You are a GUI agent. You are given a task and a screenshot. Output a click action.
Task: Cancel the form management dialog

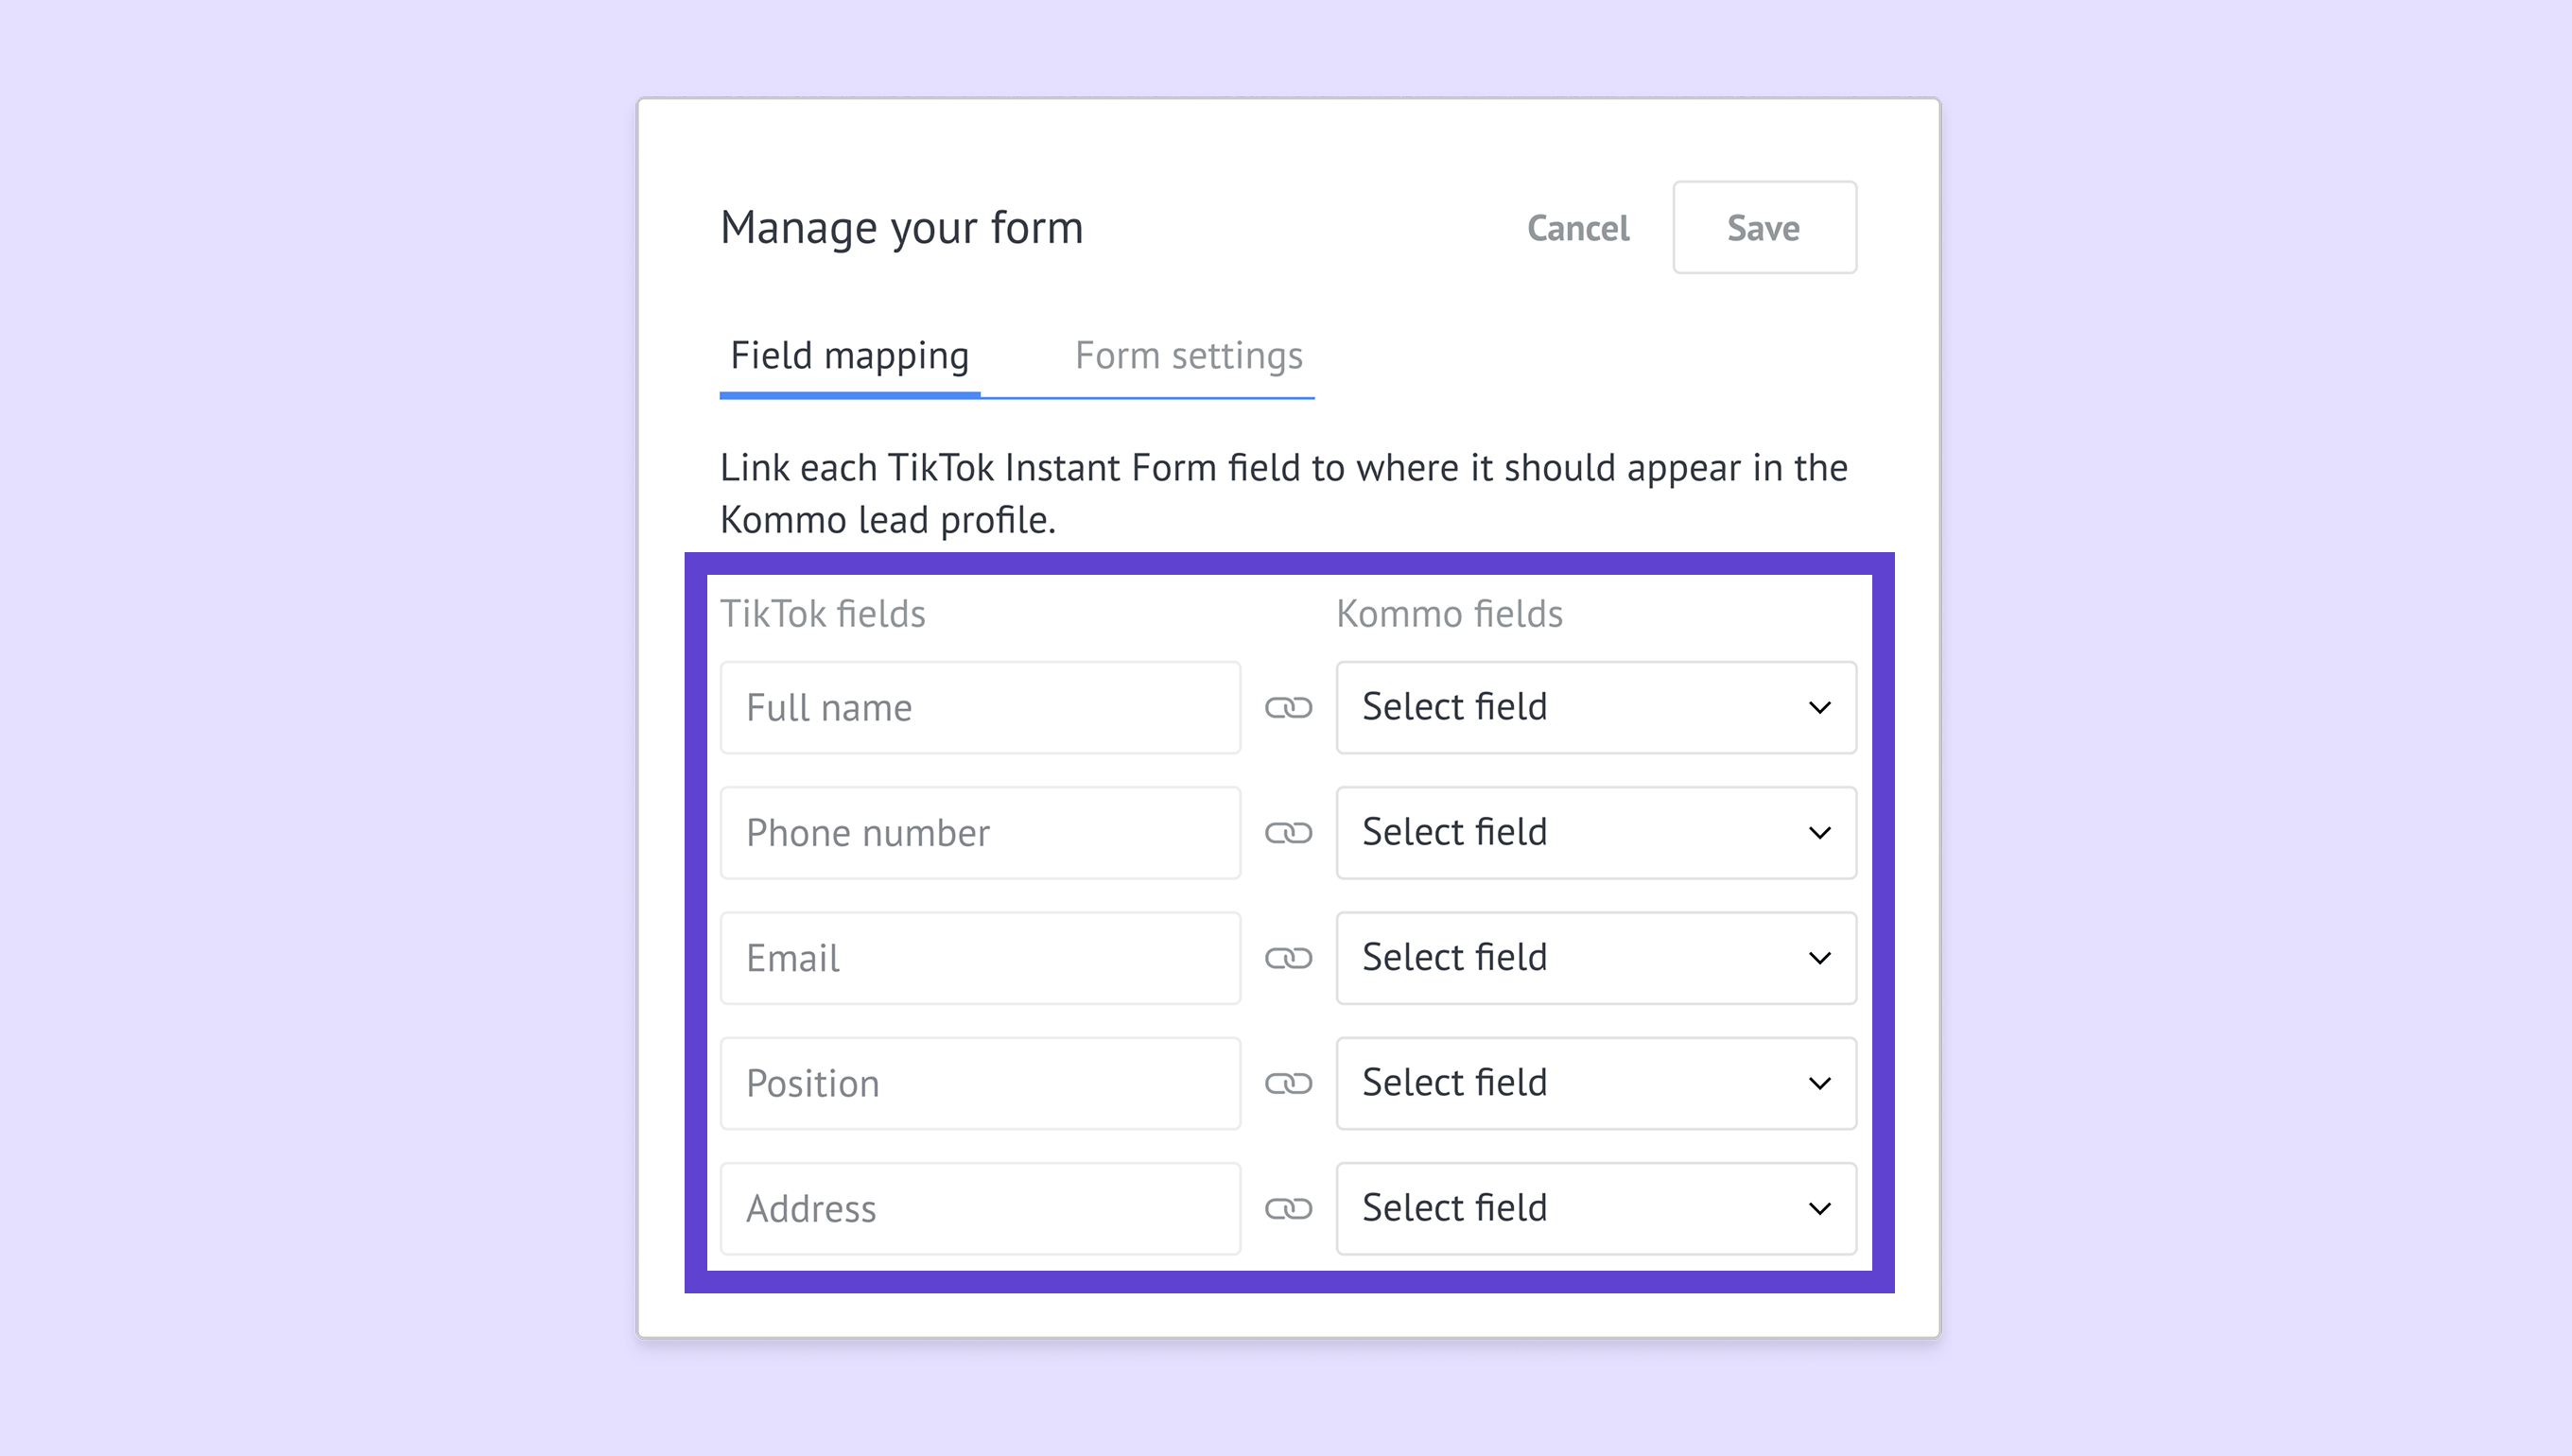click(x=1577, y=228)
